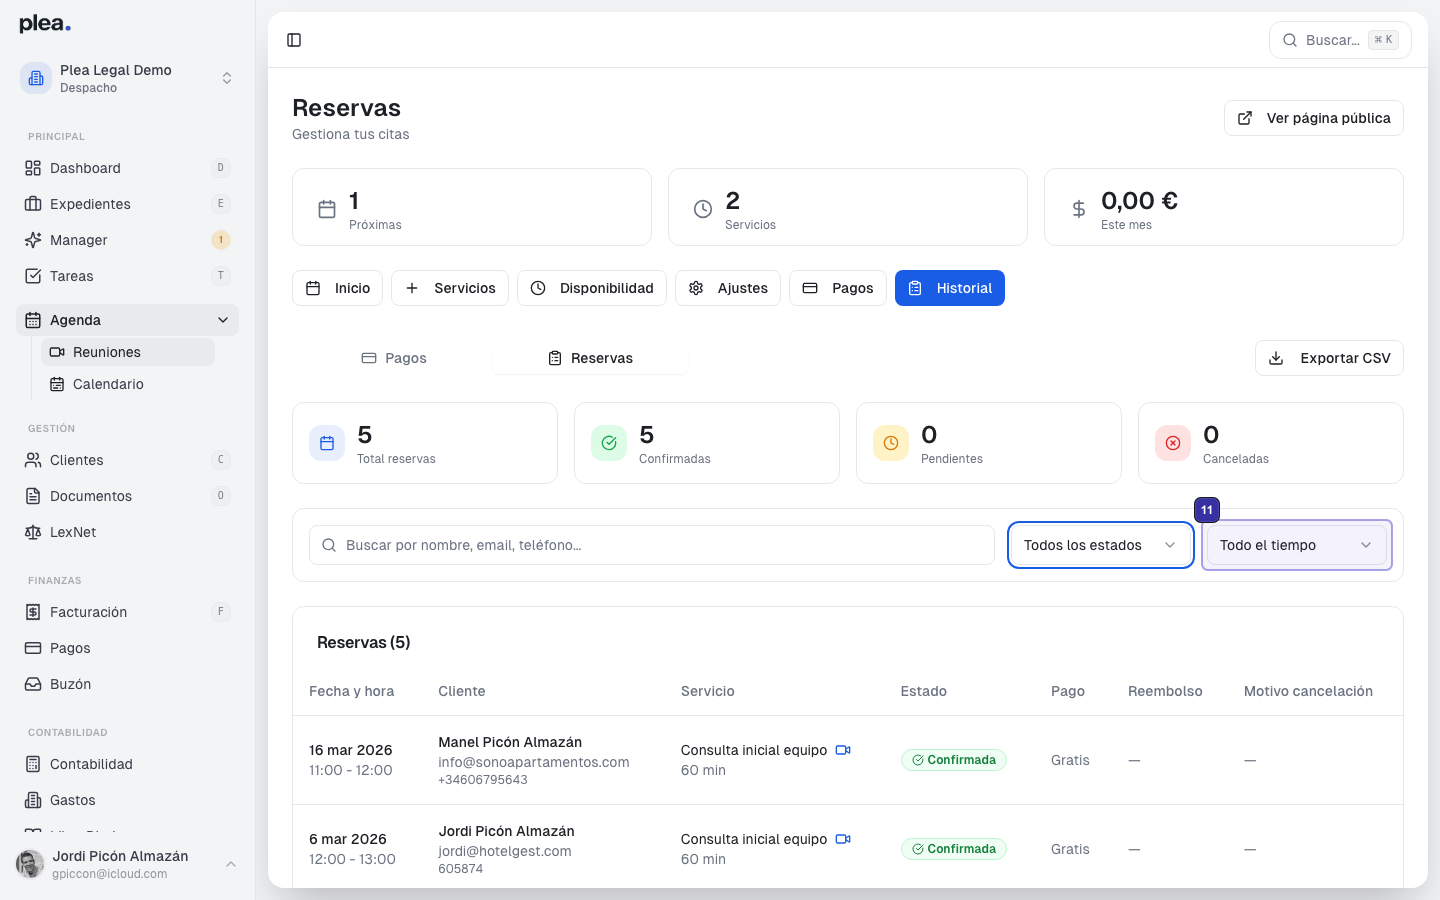Click the user avatar photo
This screenshot has height=900, width=1440.
(30, 864)
